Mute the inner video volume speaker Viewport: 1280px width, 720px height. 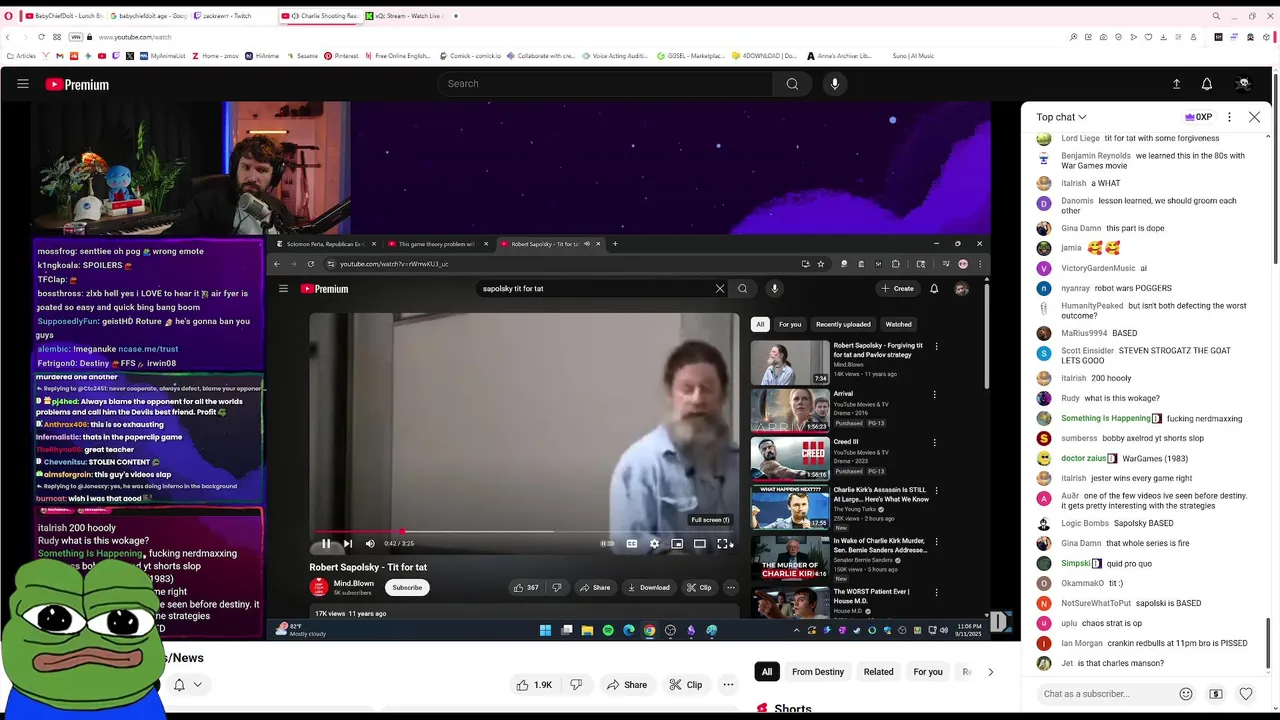[370, 544]
